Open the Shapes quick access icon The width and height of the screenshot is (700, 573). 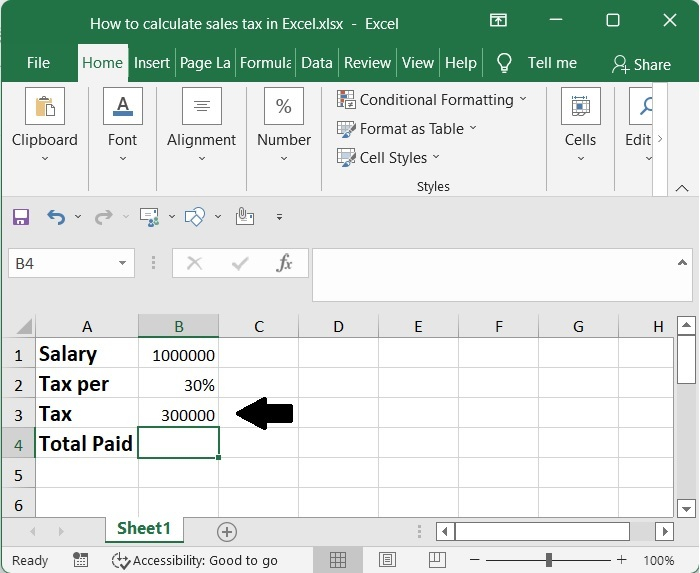[x=196, y=217]
